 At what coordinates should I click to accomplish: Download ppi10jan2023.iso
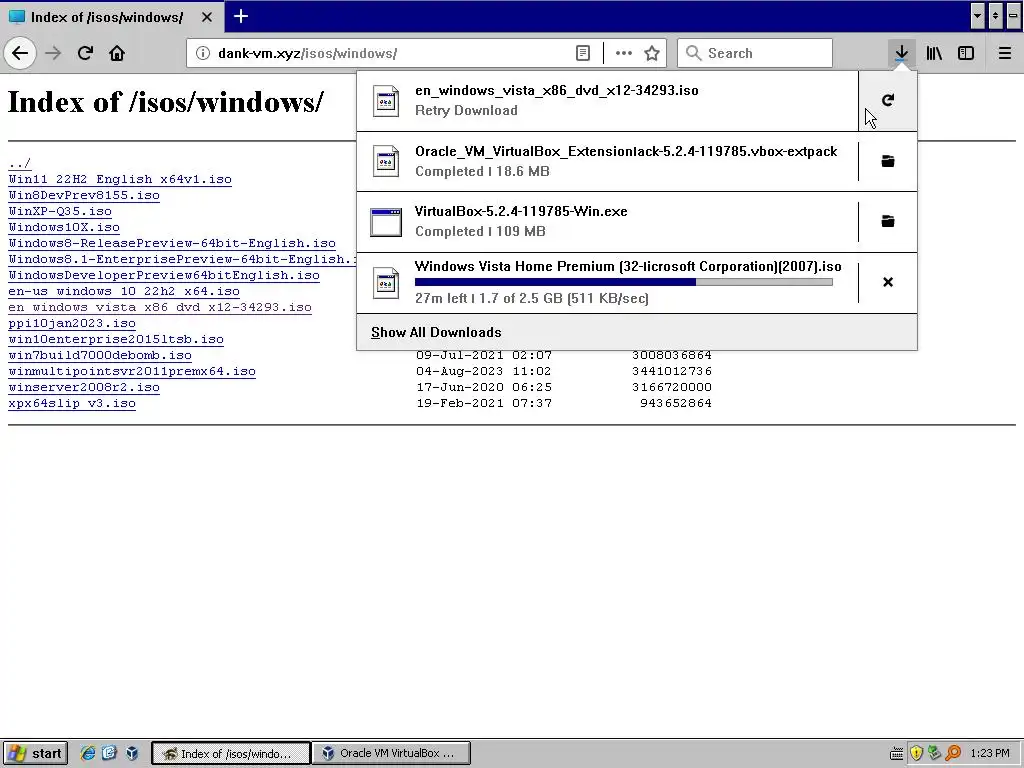point(72,323)
